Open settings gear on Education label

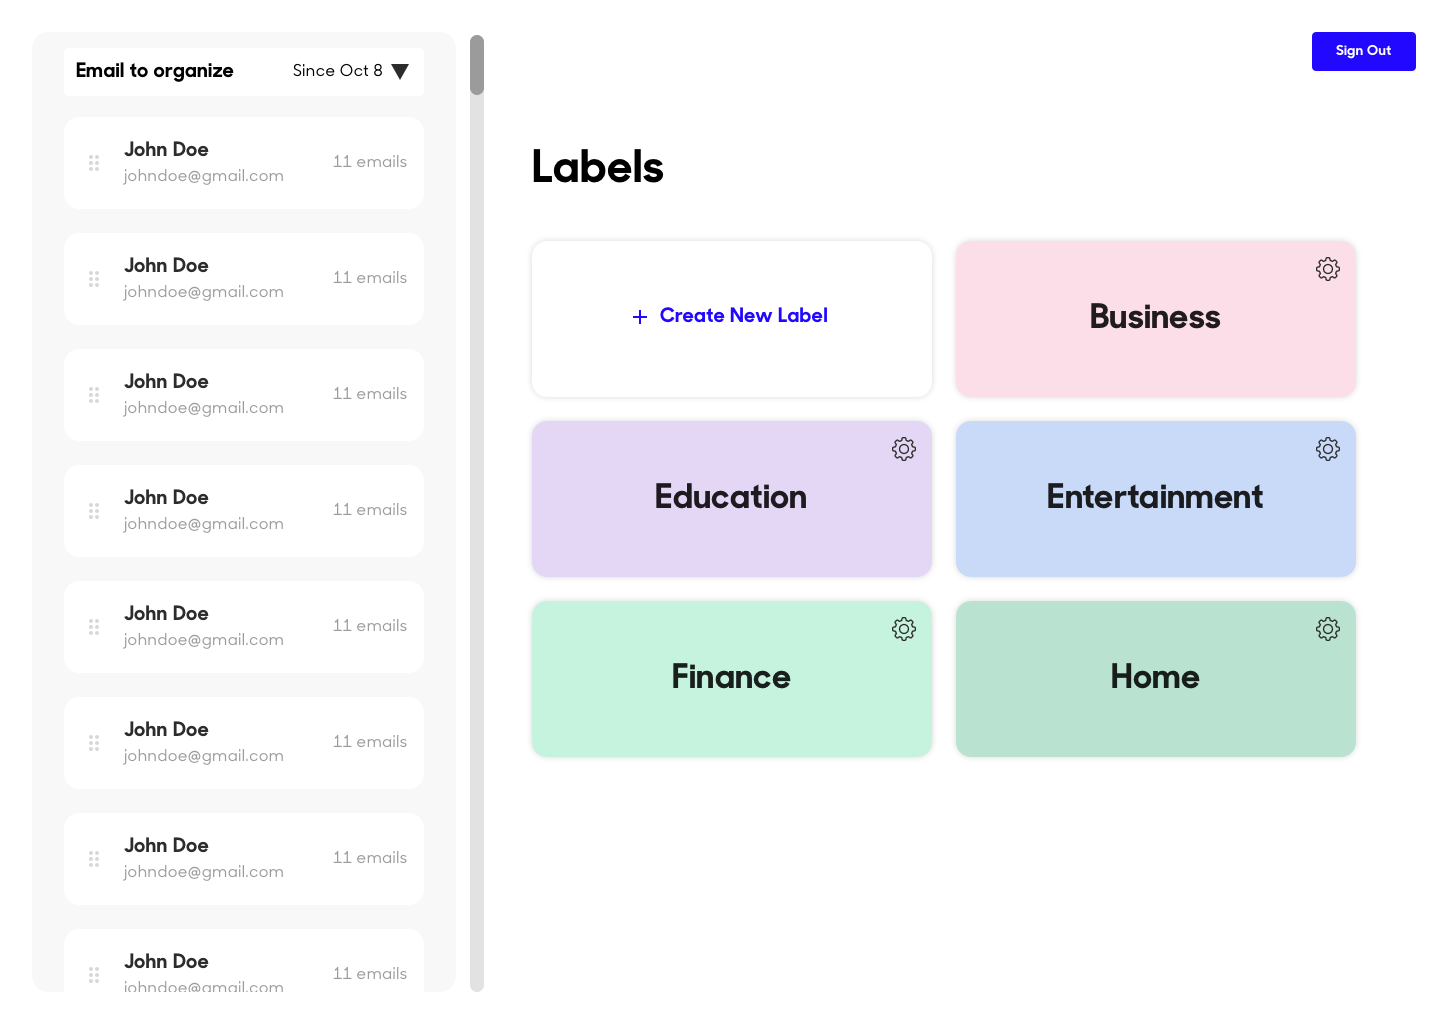904,449
